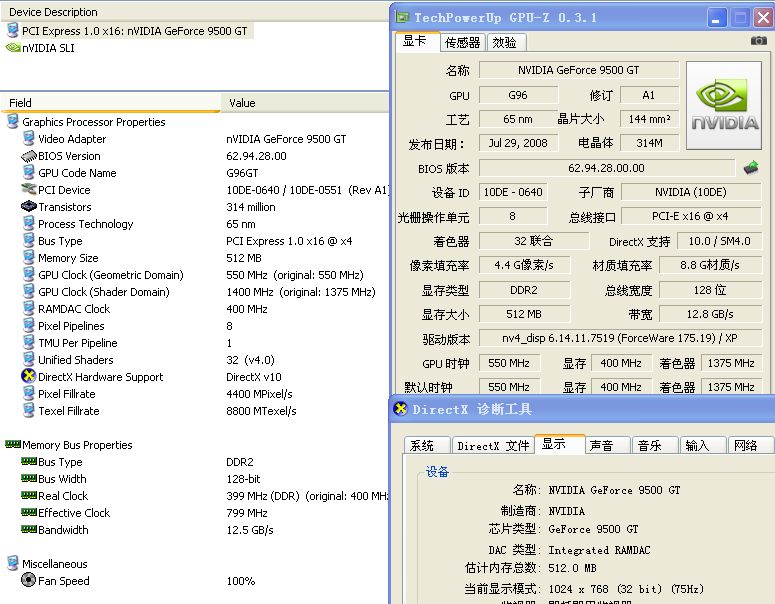Switch to the 效验 tab in GPU-Z
This screenshot has height=604, width=775.
tap(505, 43)
